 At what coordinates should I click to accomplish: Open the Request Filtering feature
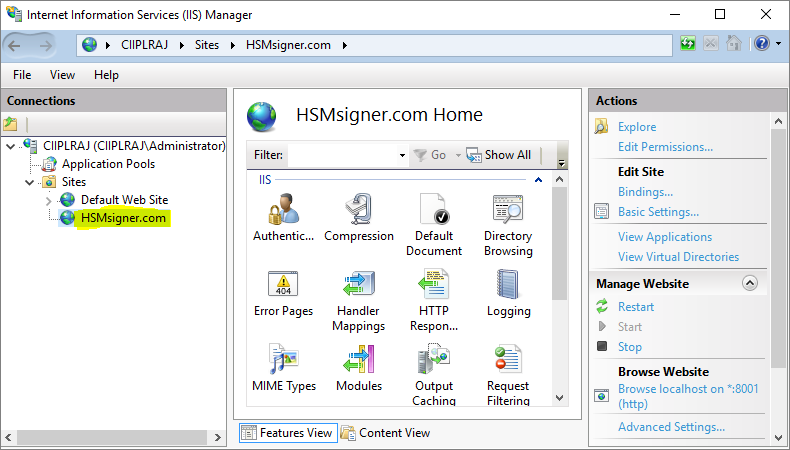pyautogui.click(x=508, y=359)
